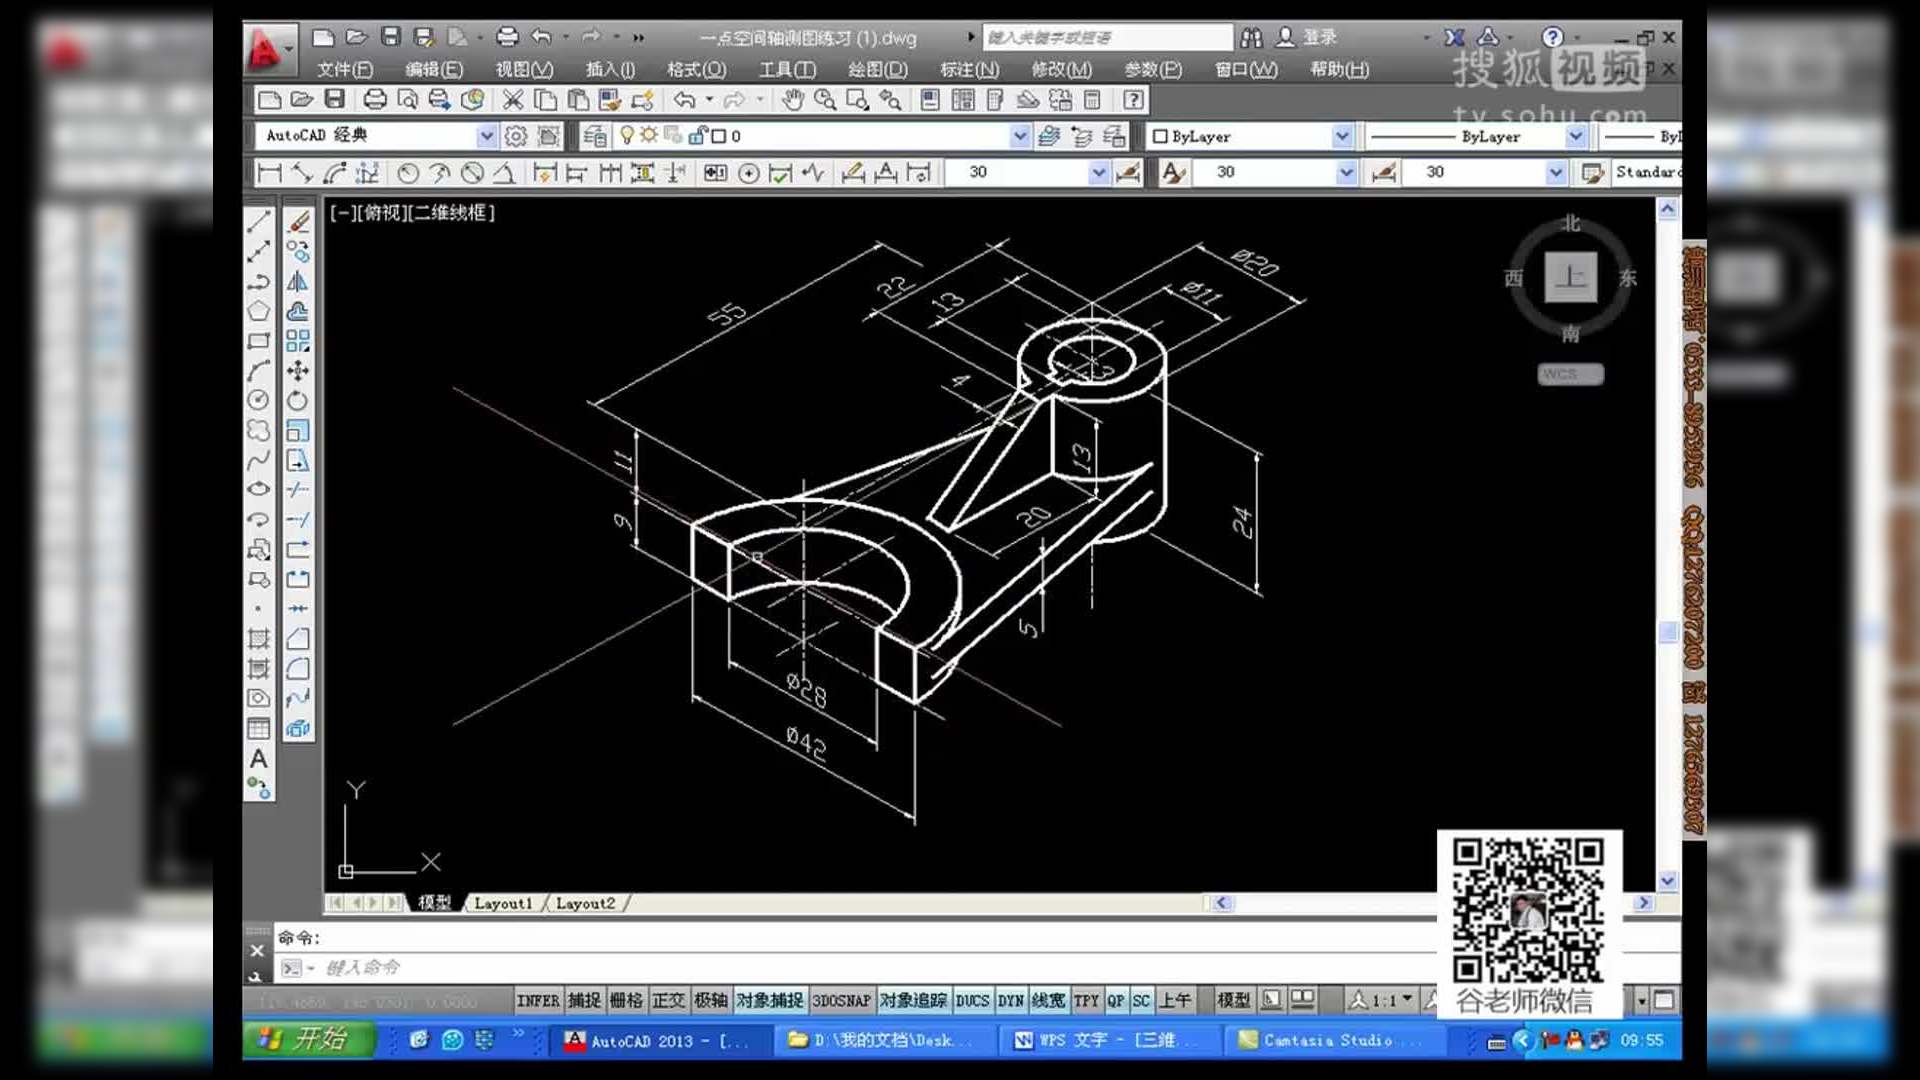The height and width of the screenshot is (1080, 1920).
Task: Open the 标注(N) menu
Action: (969, 69)
